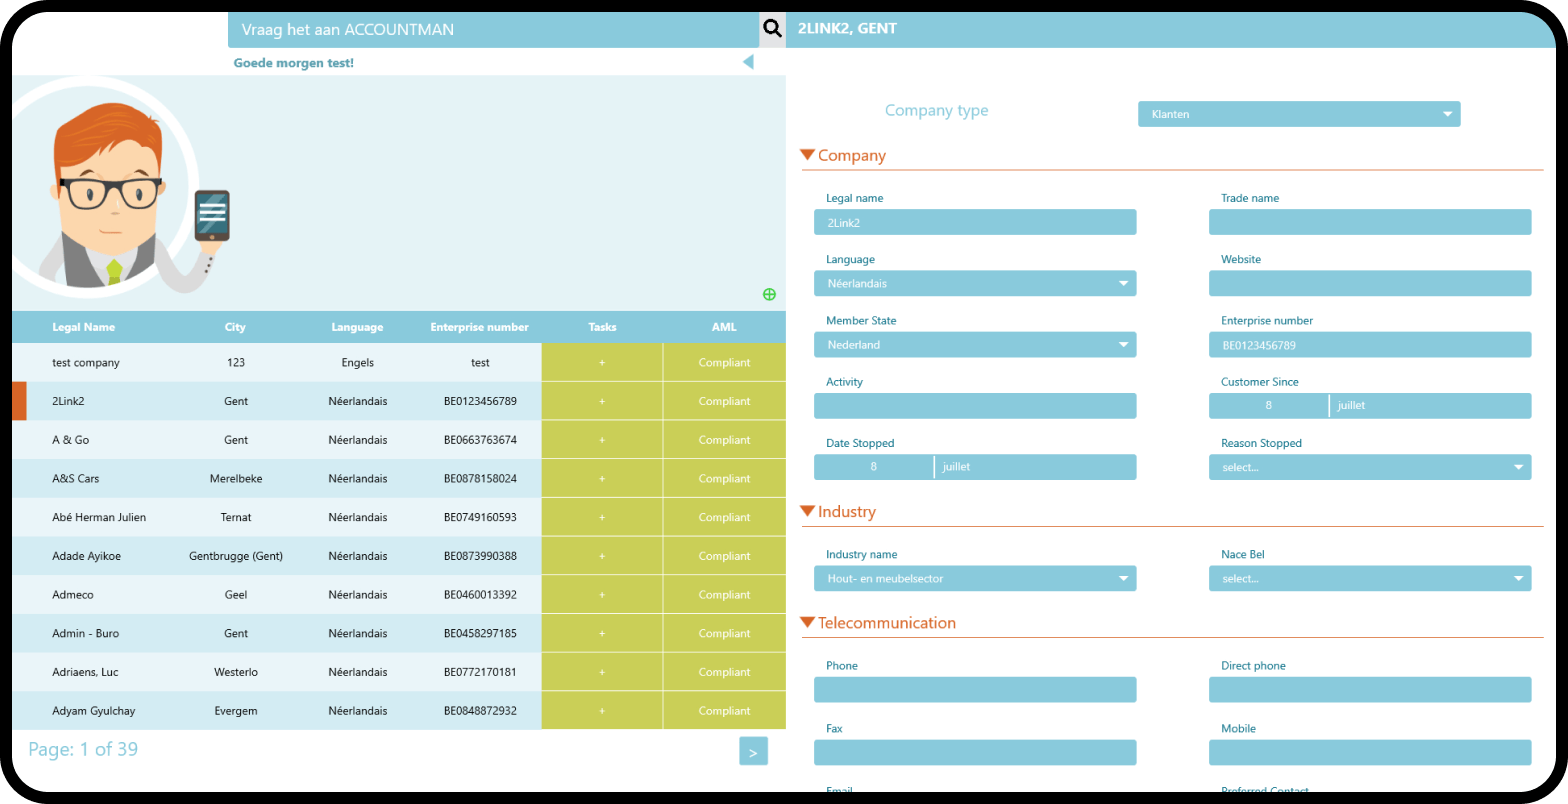Add a task for Abé Herman Julien

pos(602,517)
